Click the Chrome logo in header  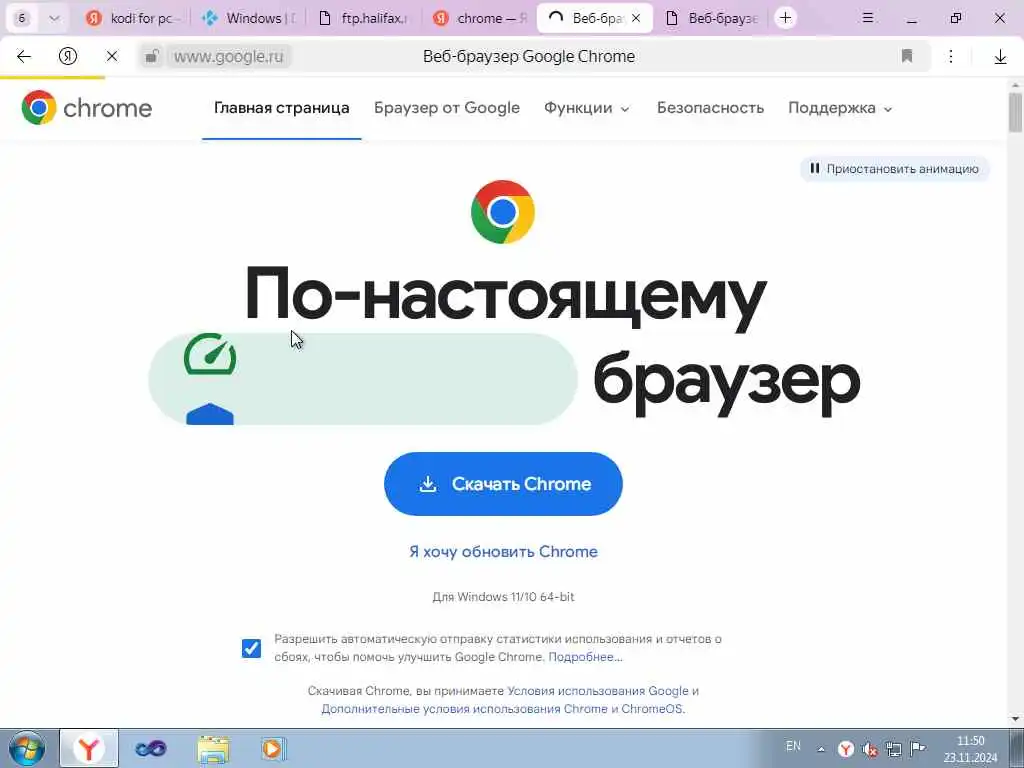(x=87, y=108)
